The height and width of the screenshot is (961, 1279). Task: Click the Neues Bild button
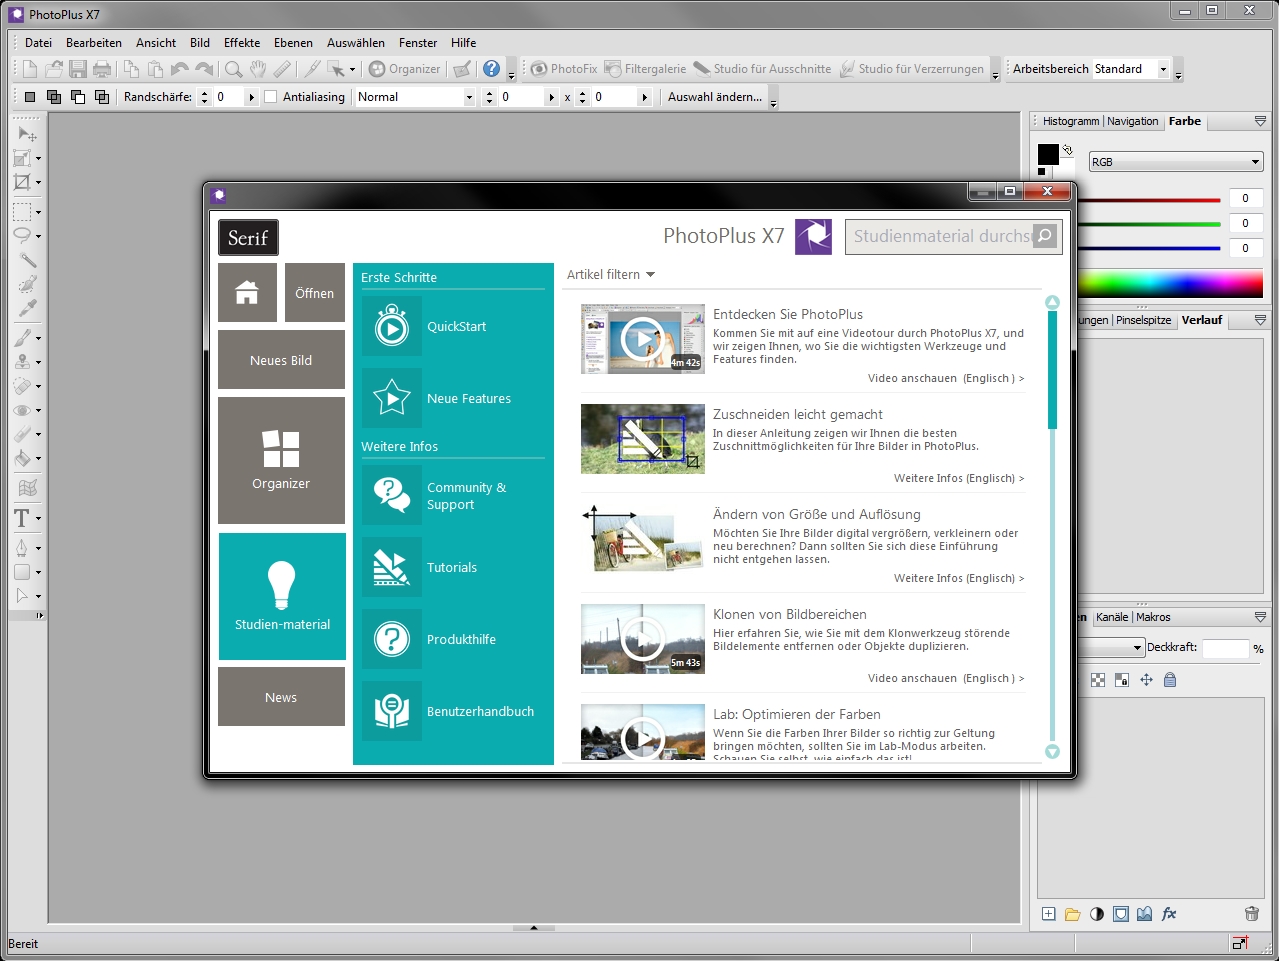281,360
